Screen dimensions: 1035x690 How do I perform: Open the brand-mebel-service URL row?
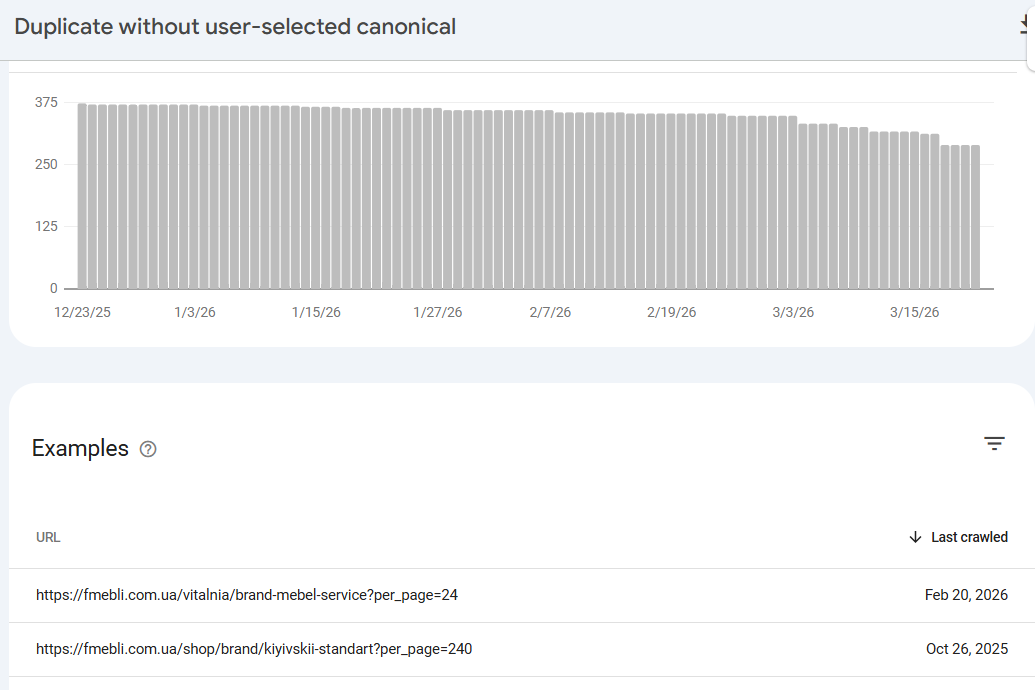pos(247,595)
